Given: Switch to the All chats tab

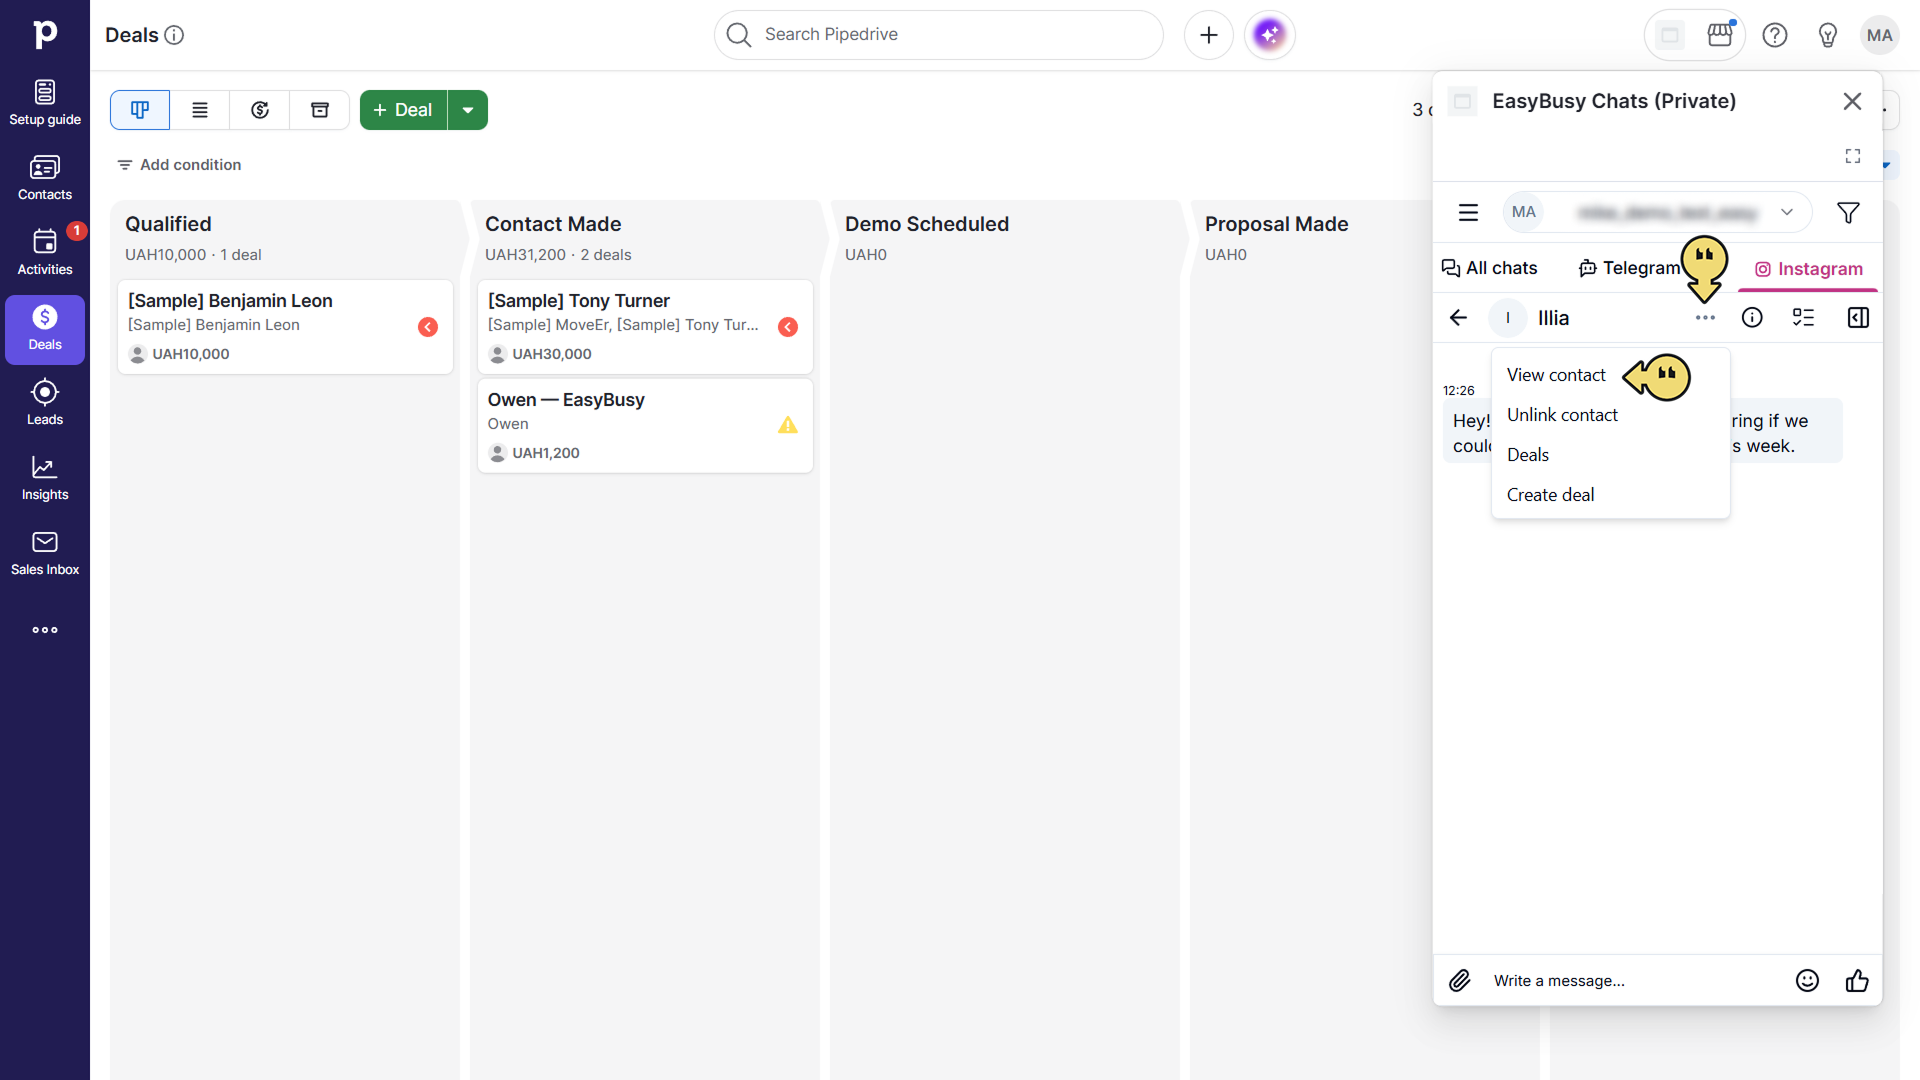Looking at the screenshot, I should click(x=1490, y=268).
